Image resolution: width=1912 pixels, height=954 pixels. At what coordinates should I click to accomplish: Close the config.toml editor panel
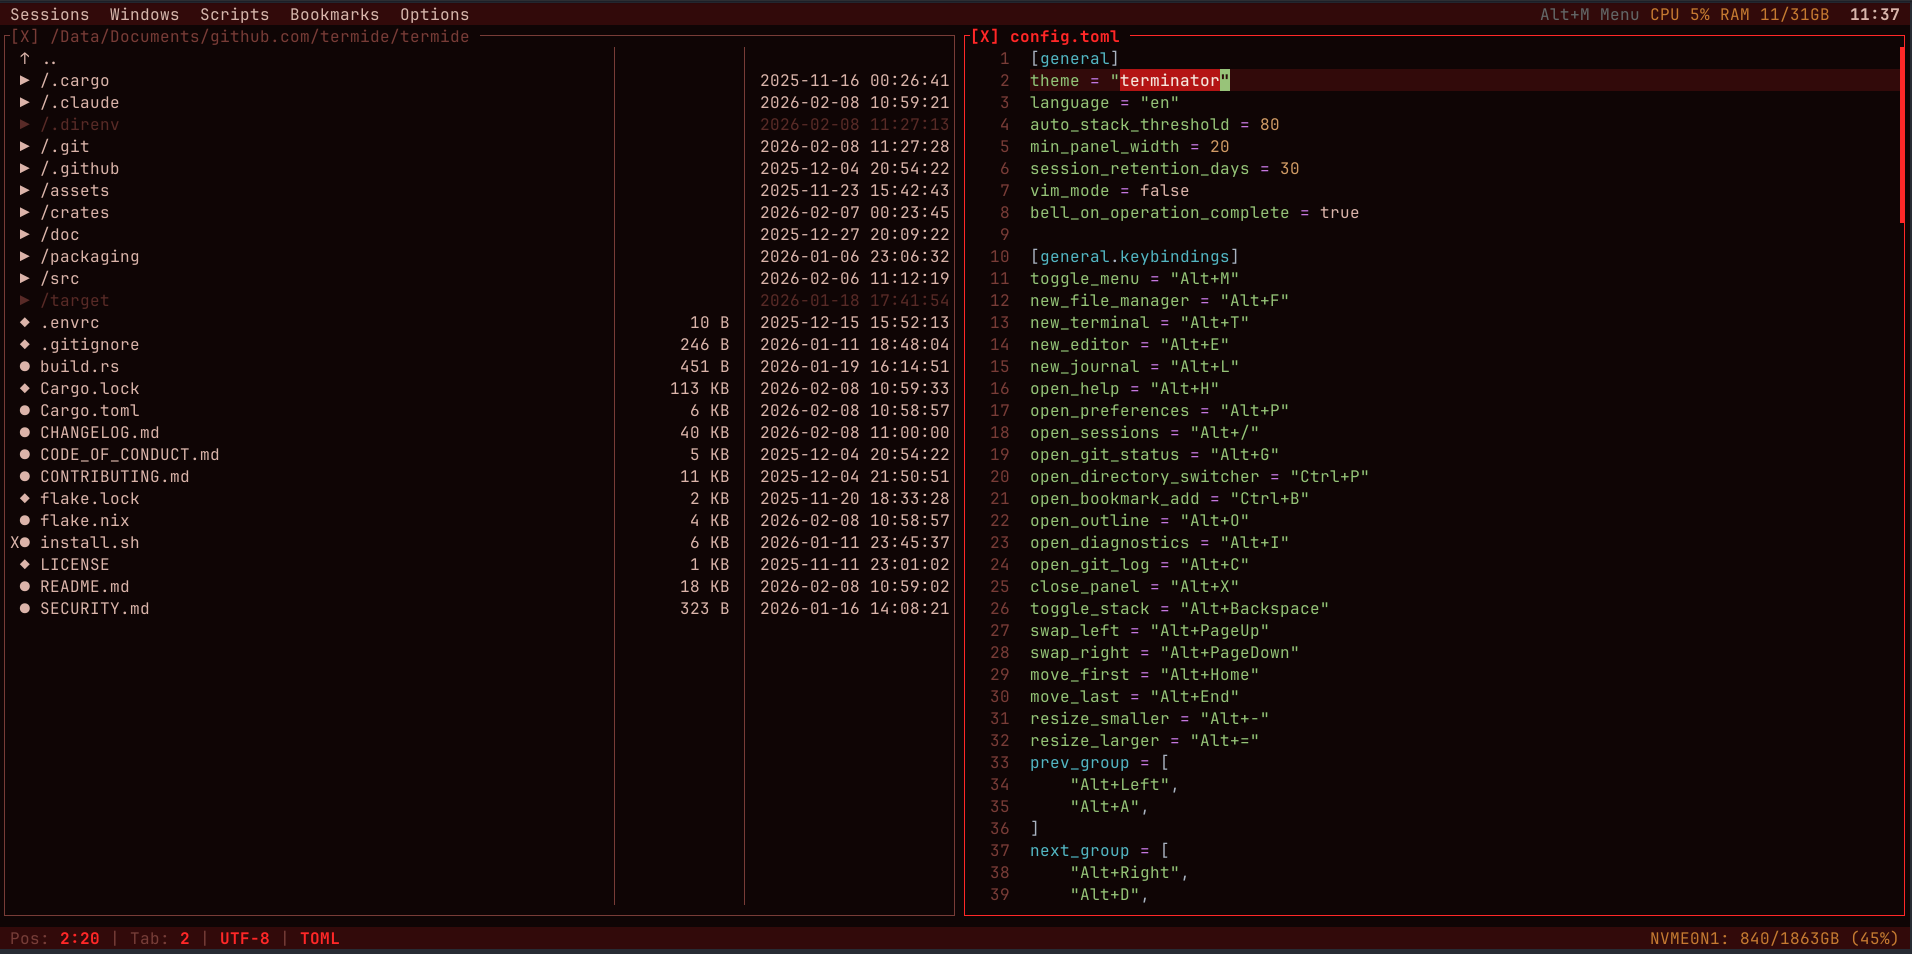[985, 37]
